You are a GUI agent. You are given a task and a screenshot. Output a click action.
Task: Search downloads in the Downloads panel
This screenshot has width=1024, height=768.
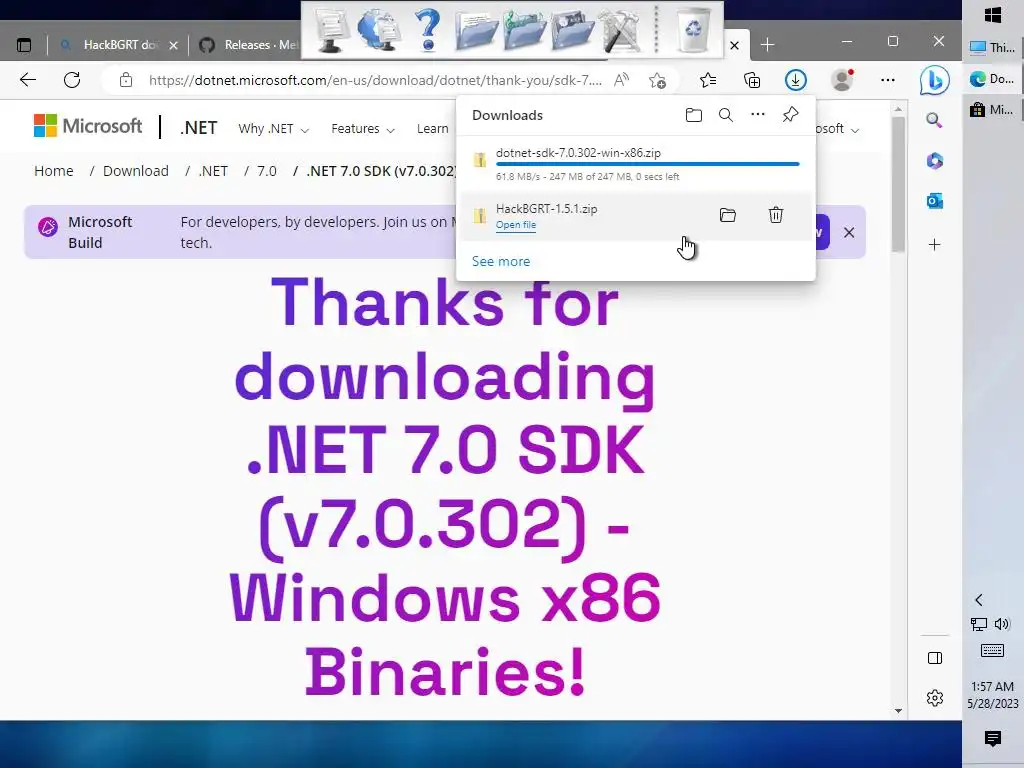726,115
